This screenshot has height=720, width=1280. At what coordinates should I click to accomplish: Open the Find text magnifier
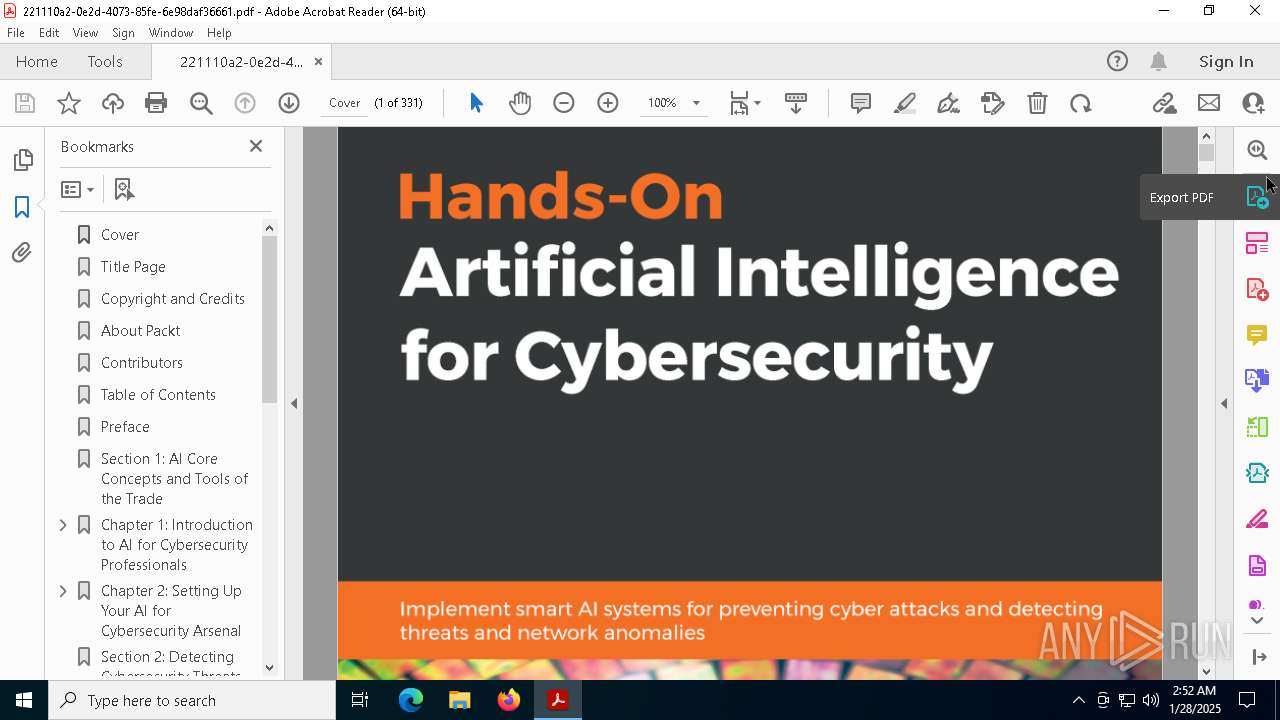(x=201, y=103)
